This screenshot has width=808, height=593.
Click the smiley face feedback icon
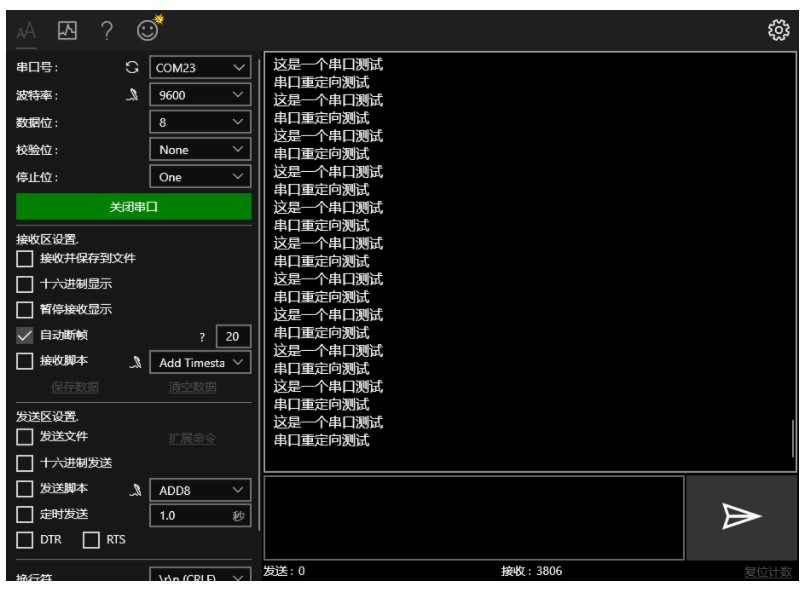point(149,29)
